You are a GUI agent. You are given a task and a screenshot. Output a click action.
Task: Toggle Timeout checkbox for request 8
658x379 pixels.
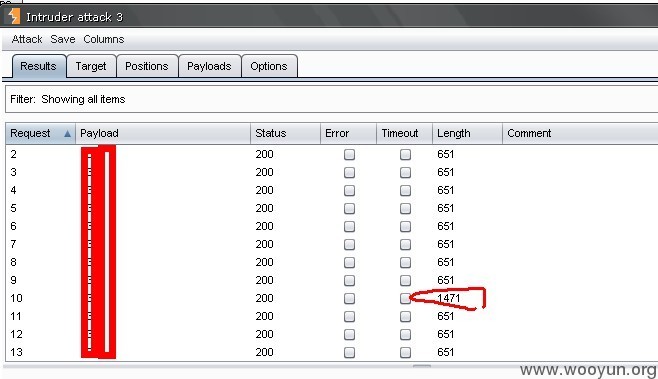(x=405, y=263)
